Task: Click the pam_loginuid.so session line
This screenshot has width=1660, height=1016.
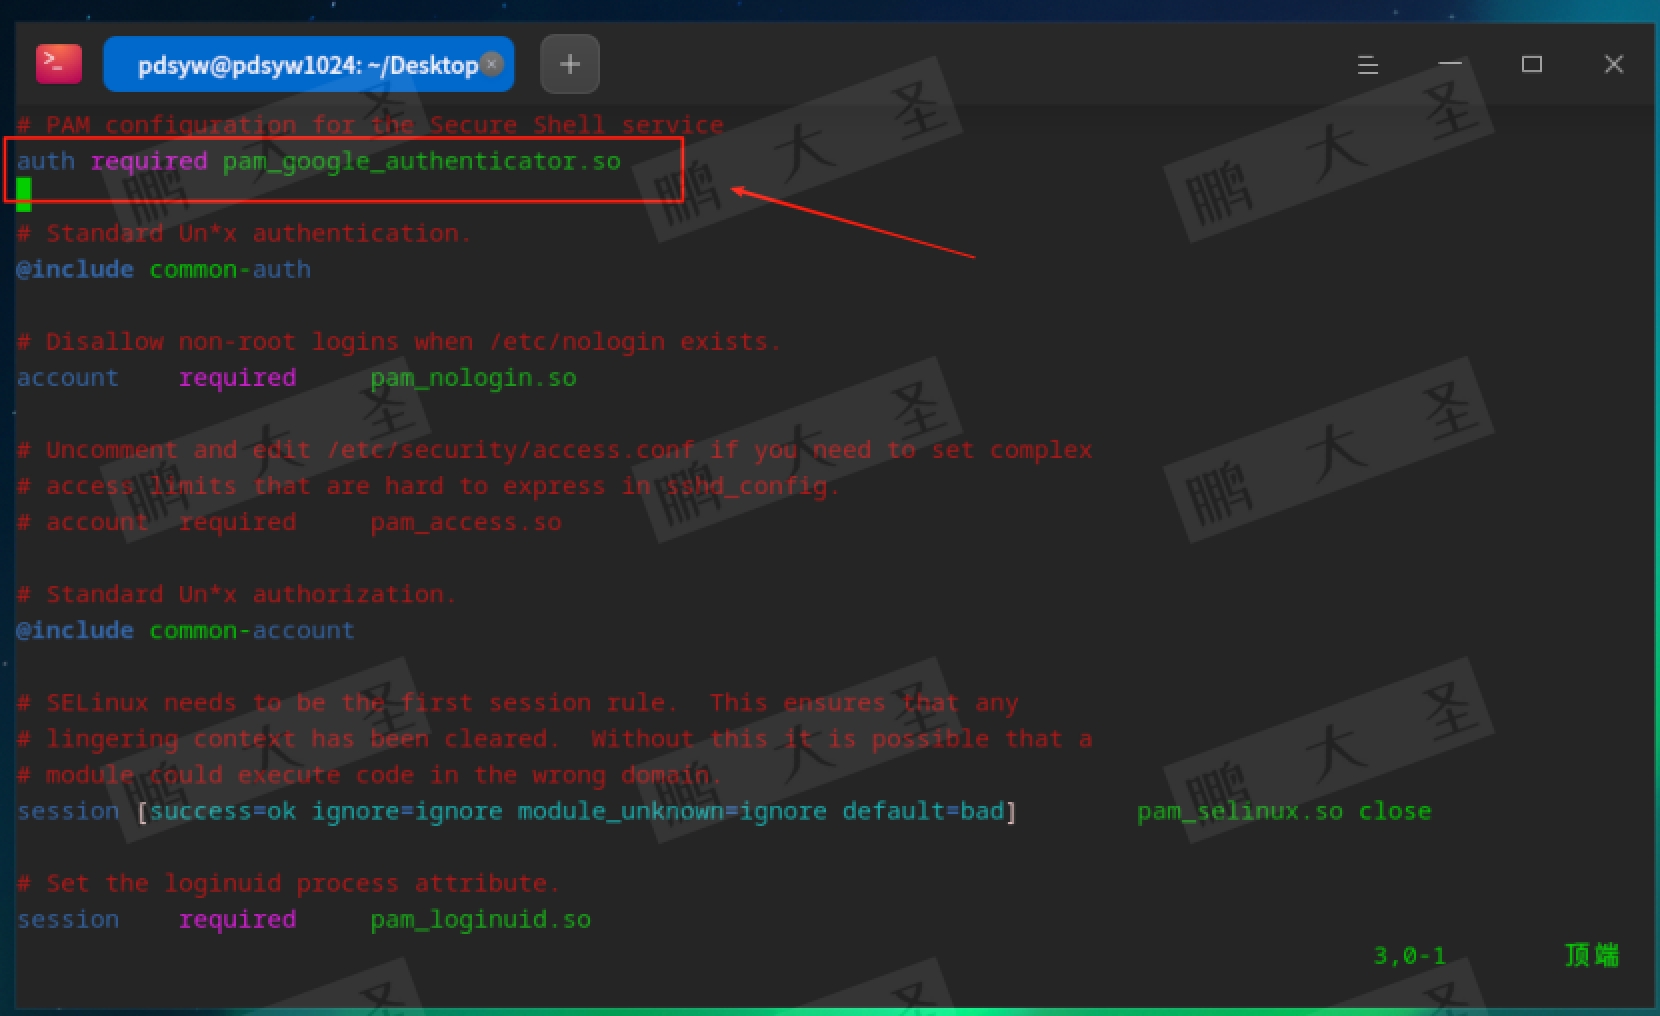Action: (x=303, y=919)
